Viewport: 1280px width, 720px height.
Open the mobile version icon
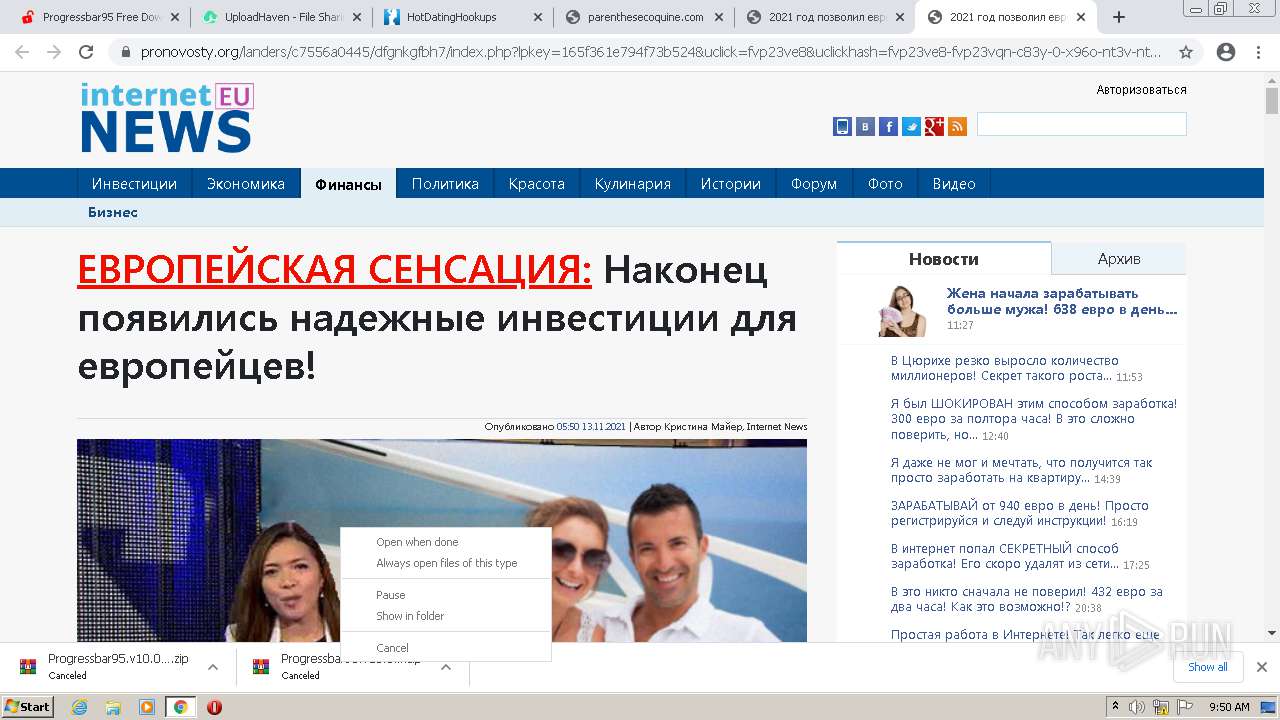[842, 126]
